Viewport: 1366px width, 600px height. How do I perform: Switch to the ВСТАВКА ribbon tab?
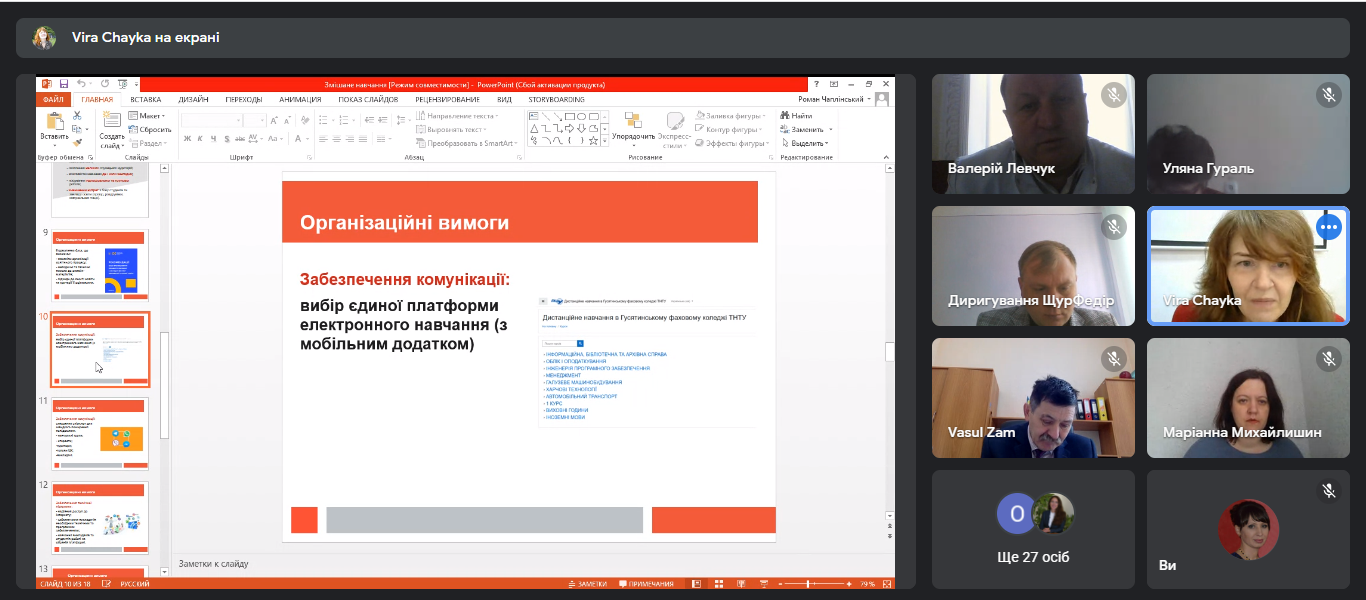[146, 99]
